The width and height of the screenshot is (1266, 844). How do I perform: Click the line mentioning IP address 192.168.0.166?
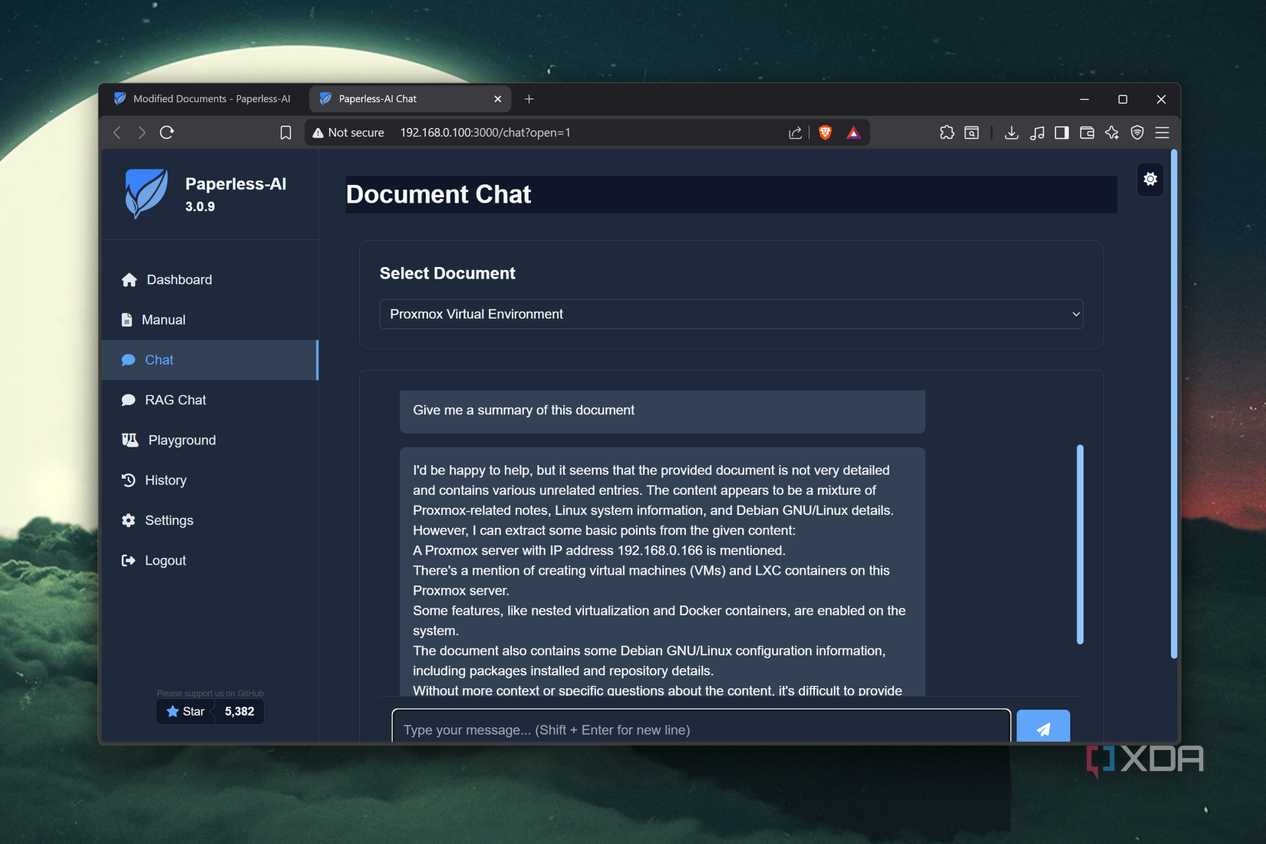pos(599,550)
